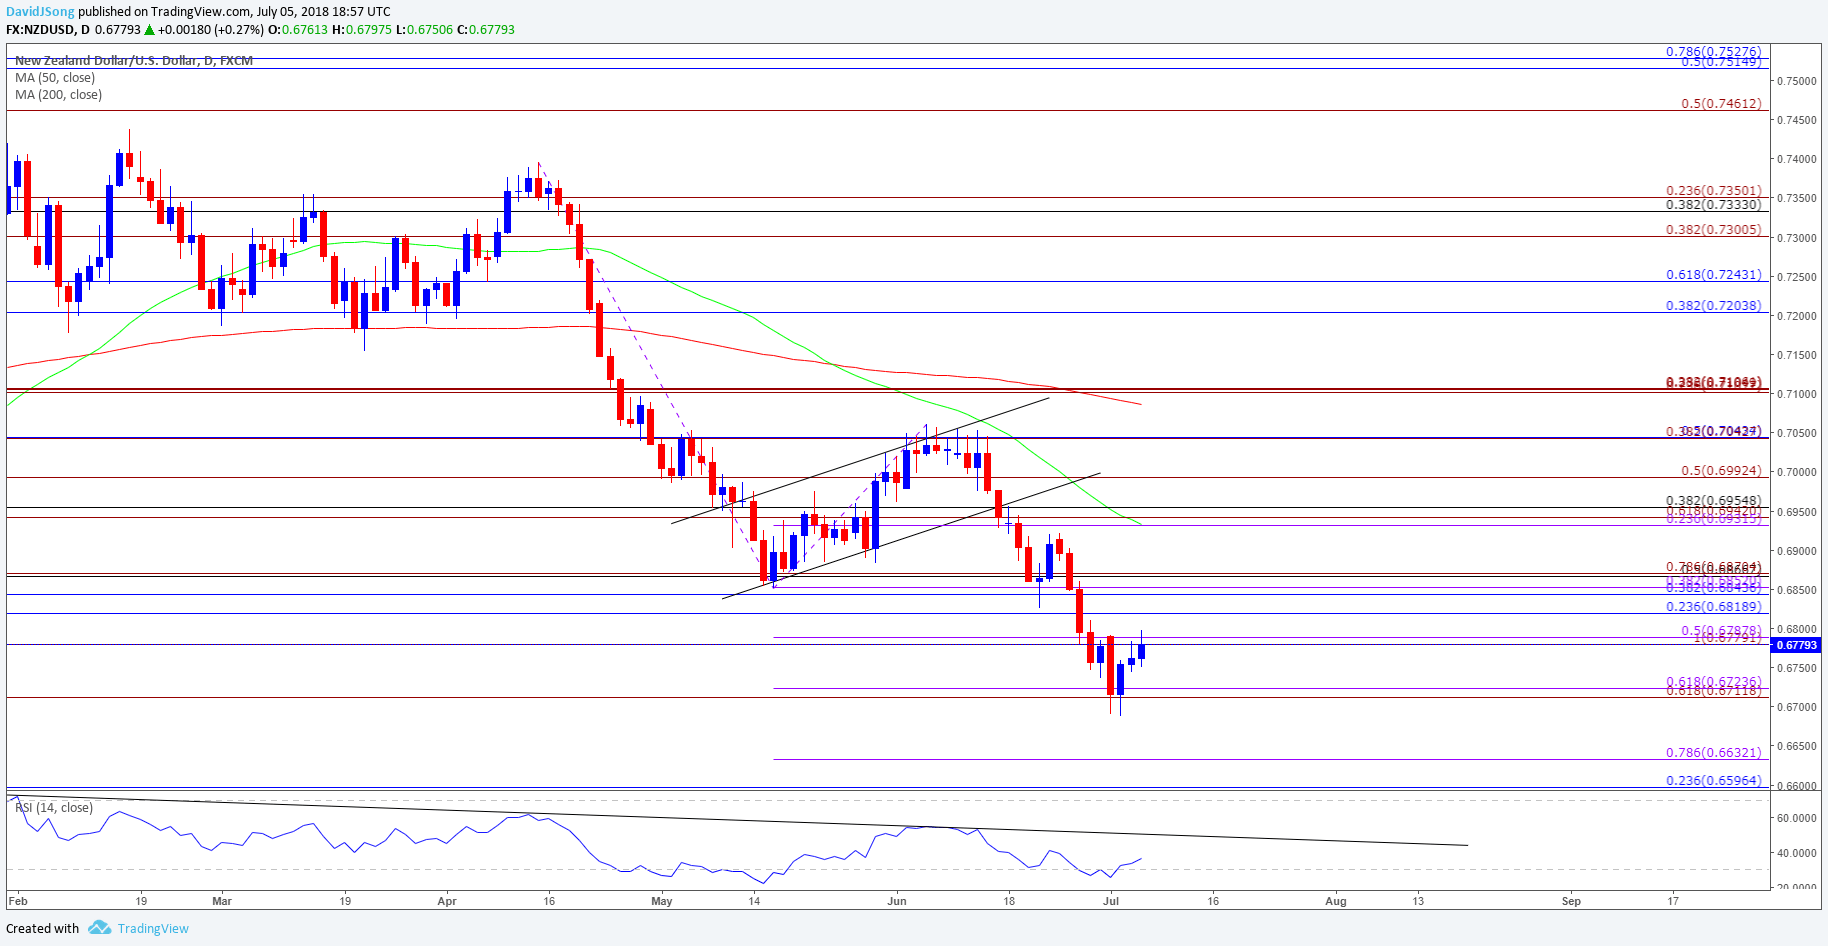Click the 0.618(0.67236) Fibonacci label
This screenshot has width=1828, height=946.
[x=1713, y=681]
